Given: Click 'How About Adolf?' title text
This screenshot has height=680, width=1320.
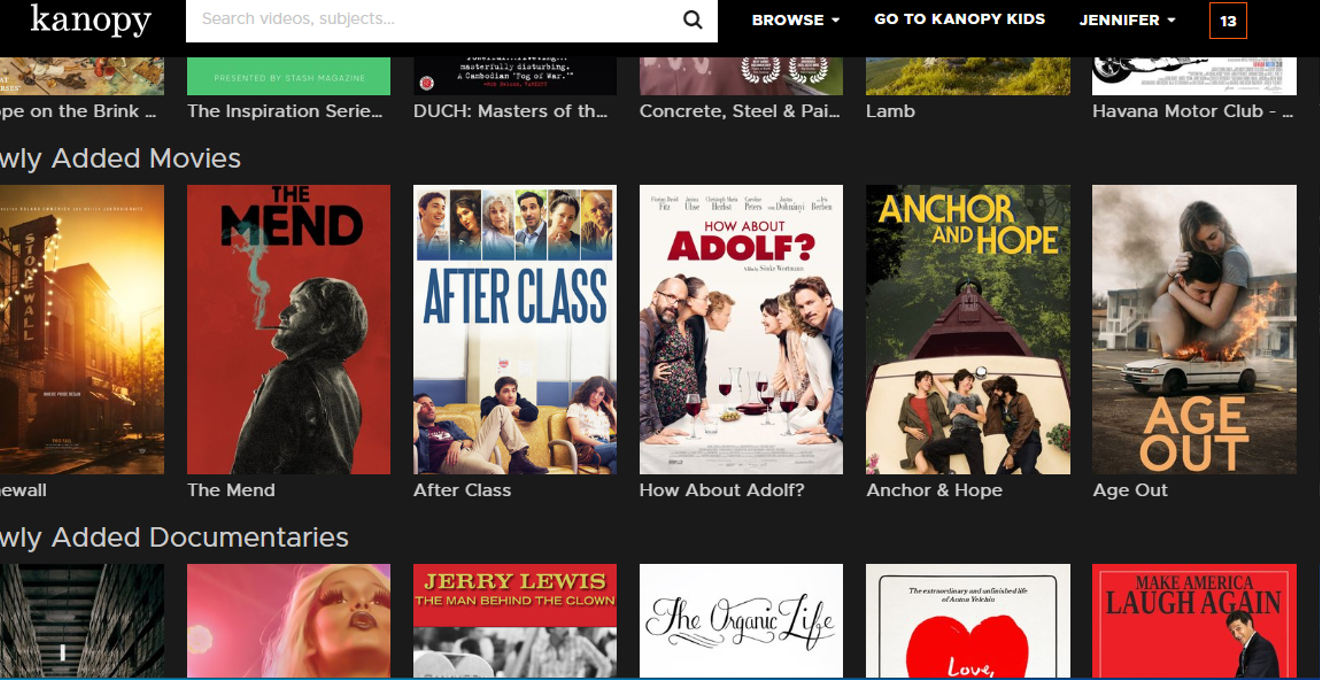Looking at the screenshot, I should 722,490.
